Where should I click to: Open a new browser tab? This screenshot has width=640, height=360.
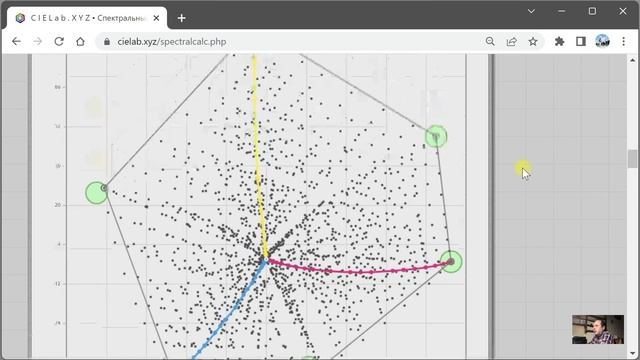[x=182, y=18]
